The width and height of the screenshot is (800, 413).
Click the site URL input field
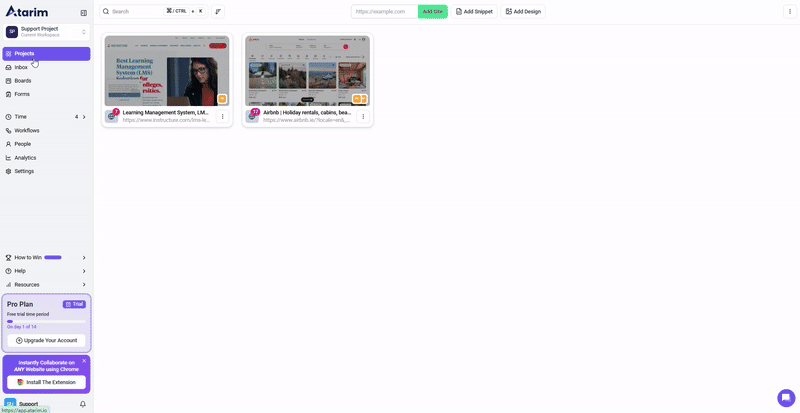384,11
